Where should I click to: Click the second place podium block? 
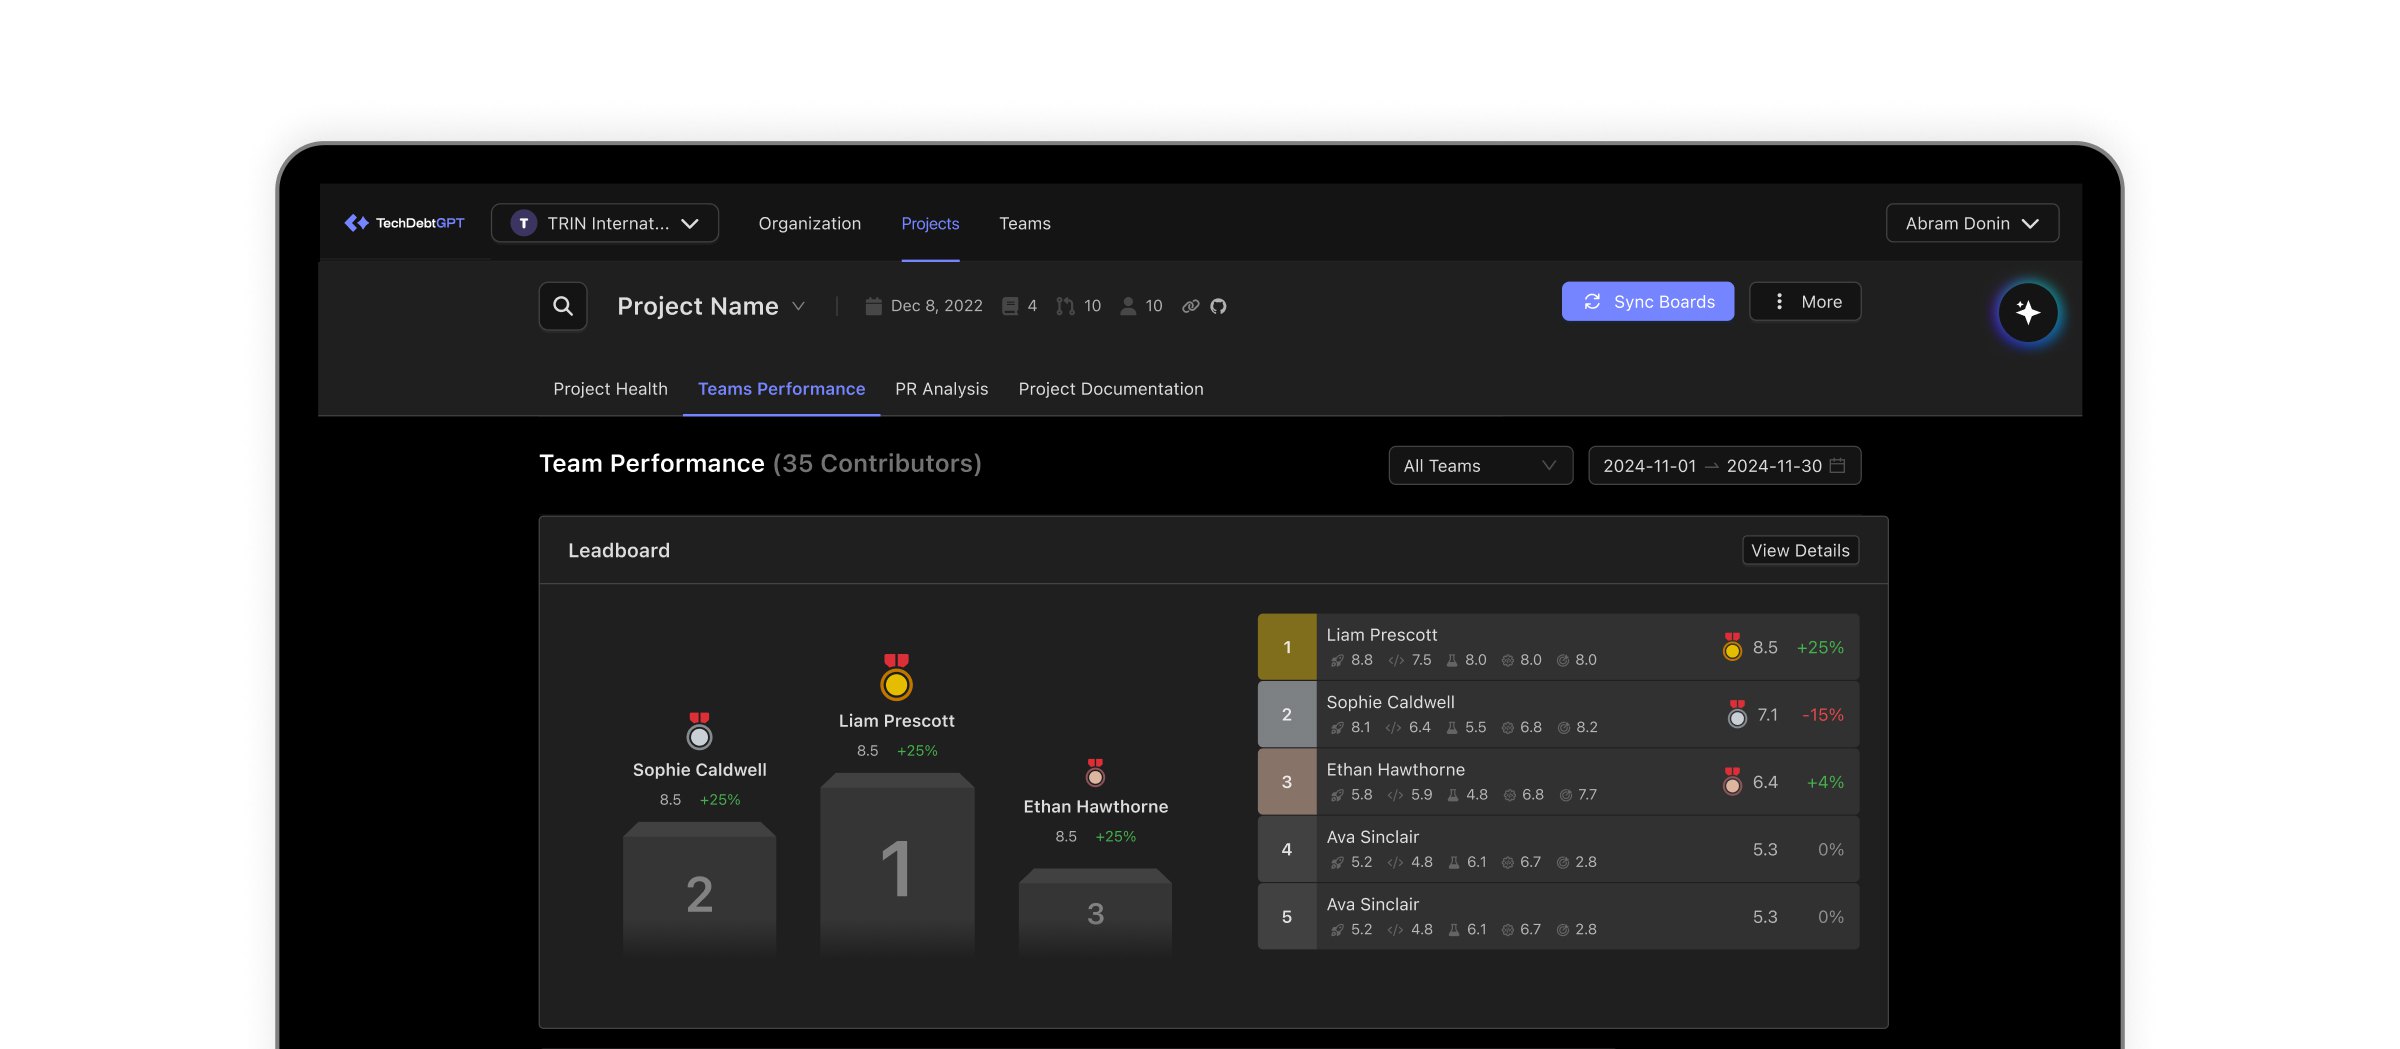pos(699,890)
